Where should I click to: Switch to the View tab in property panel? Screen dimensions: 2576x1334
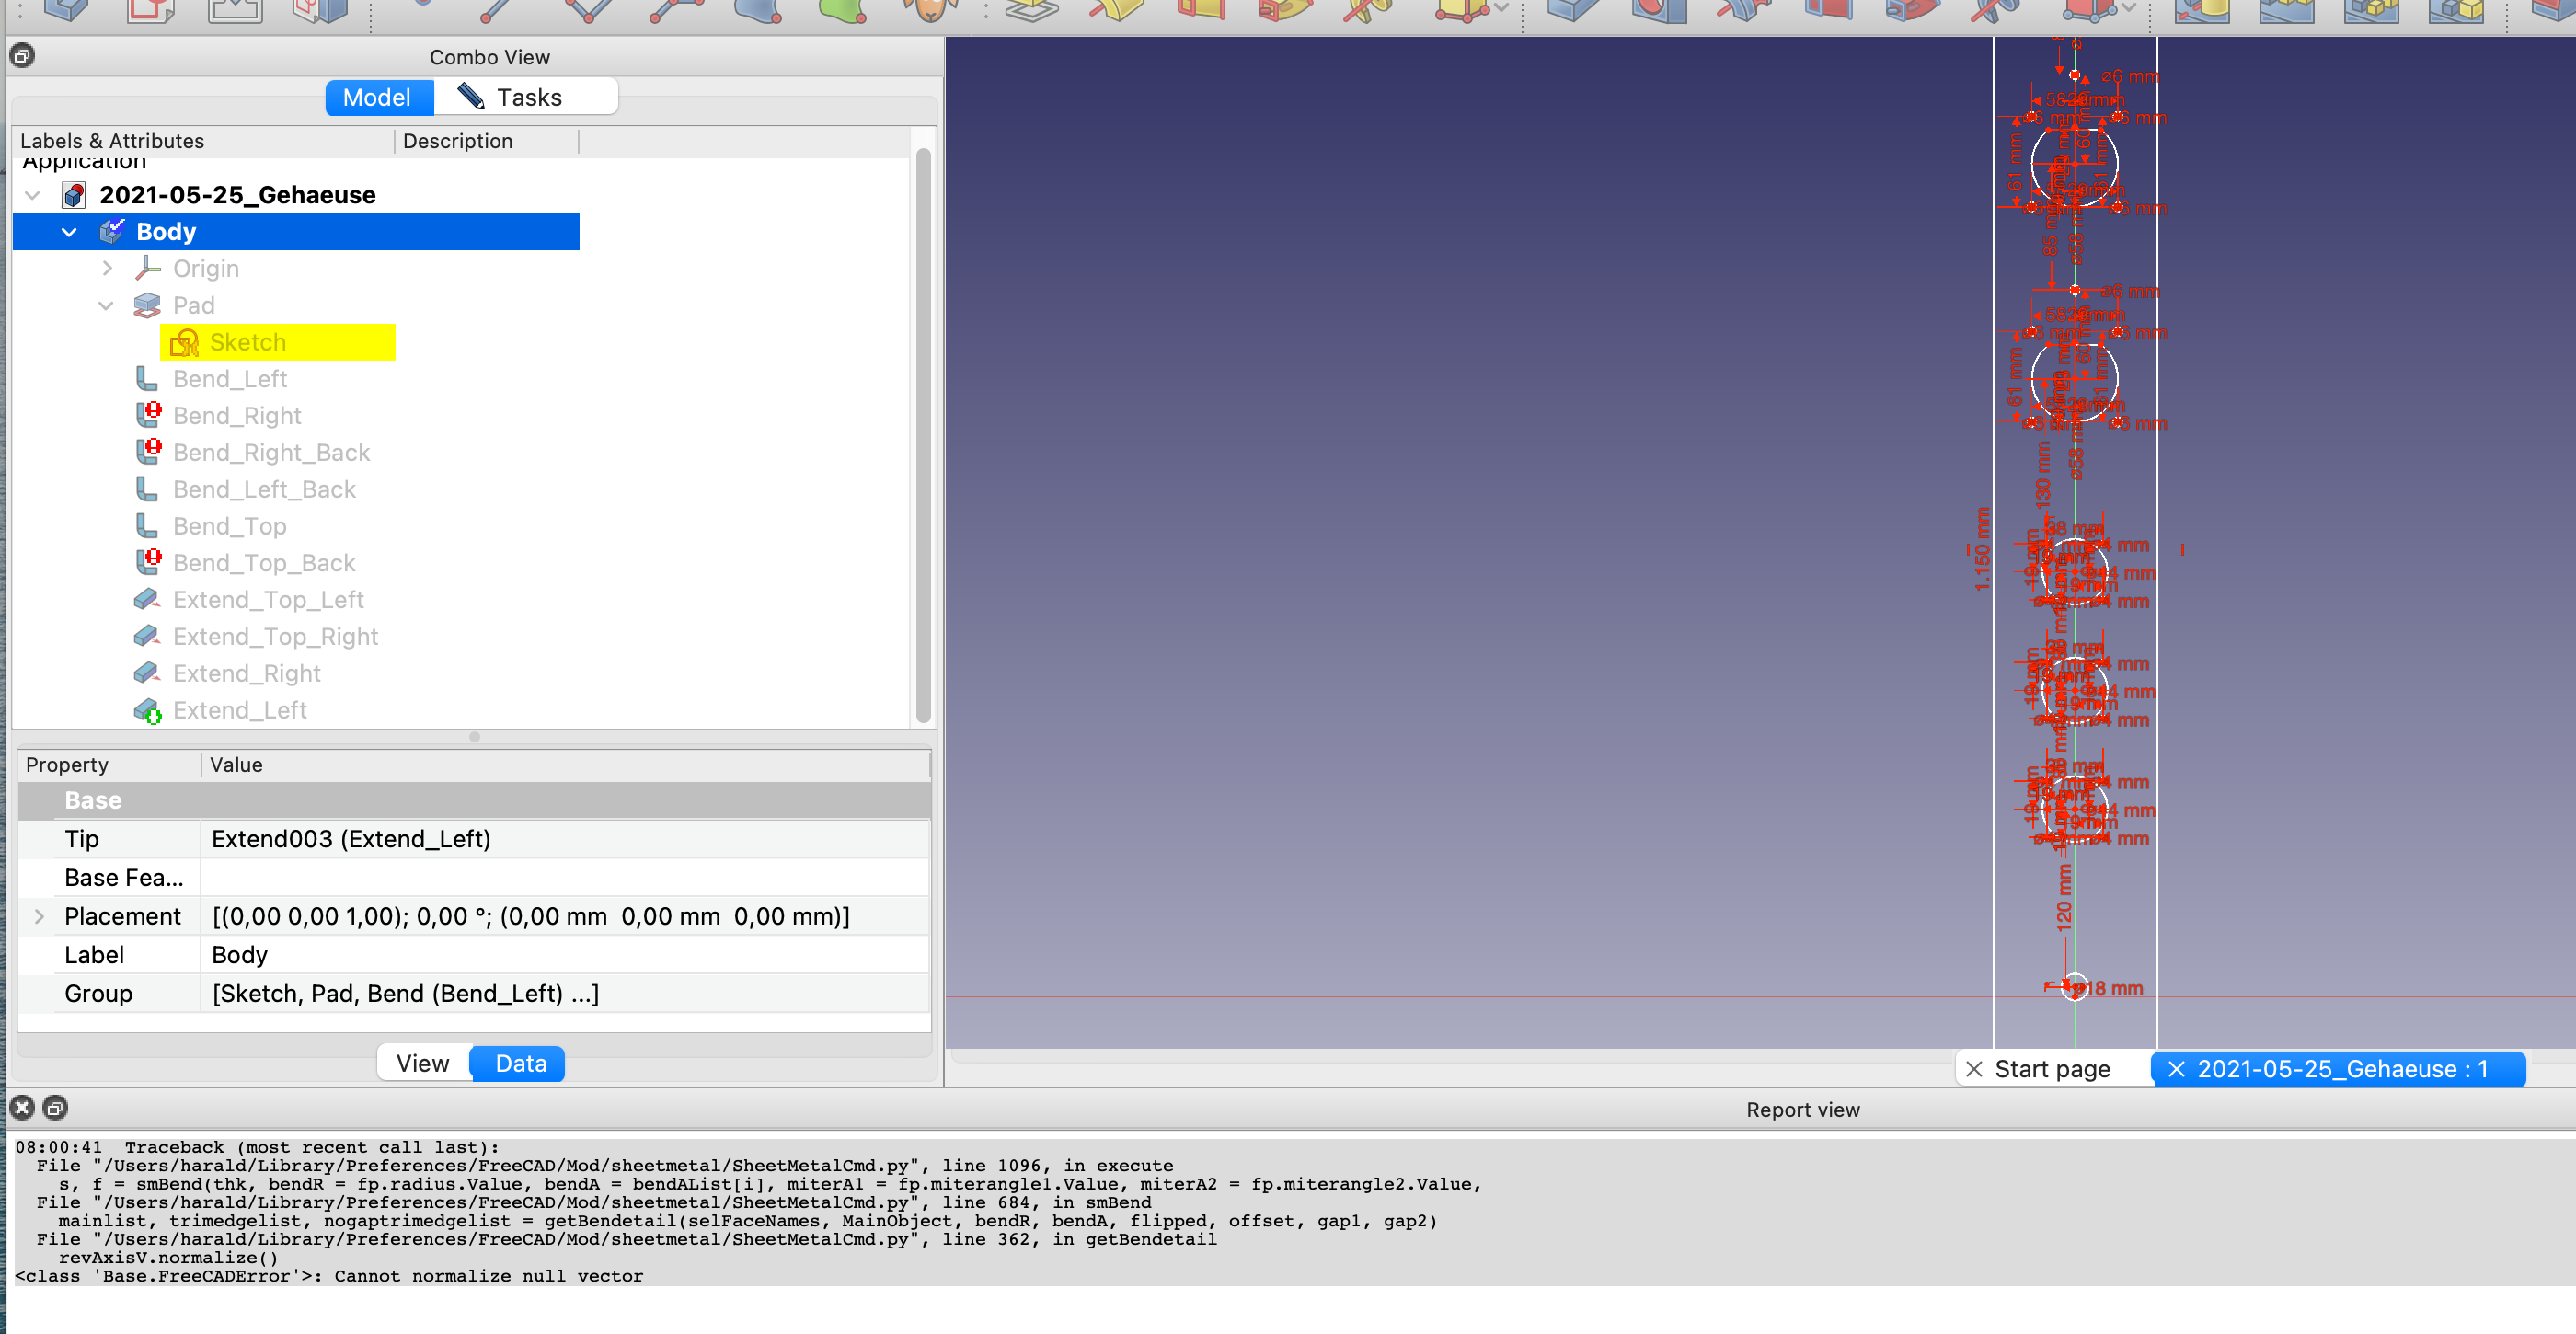pyautogui.click(x=423, y=1063)
